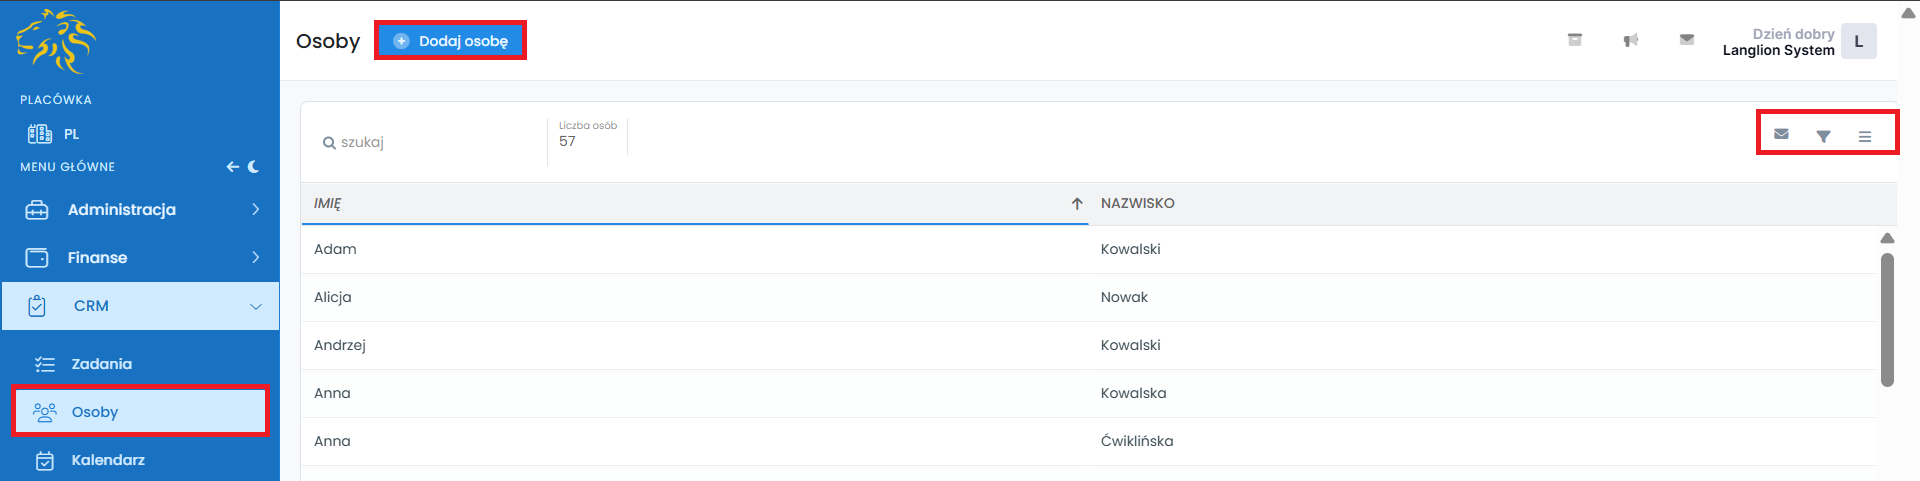The width and height of the screenshot is (1920, 481).
Task: Open Kalendarz in the CRM submenu
Action: coord(108,460)
